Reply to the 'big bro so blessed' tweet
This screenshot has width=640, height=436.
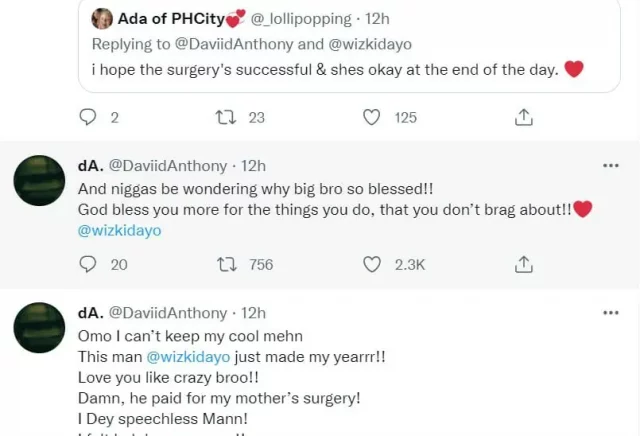[88, 264]
